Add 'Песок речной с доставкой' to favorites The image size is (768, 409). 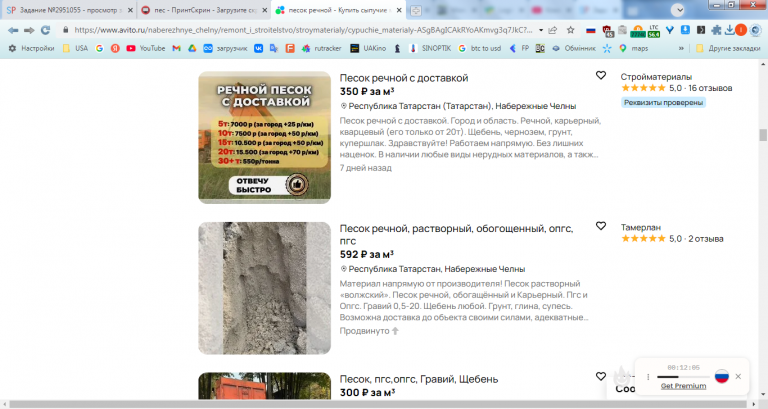click(x=600, y=75)
